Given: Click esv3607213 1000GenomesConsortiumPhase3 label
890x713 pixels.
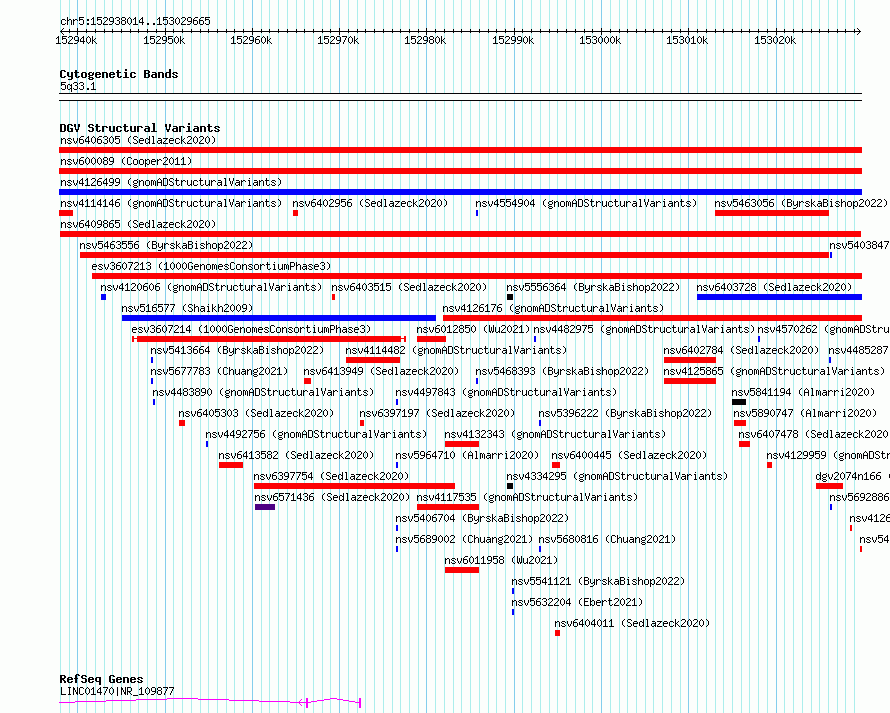Looking at the screenshot, I should (211, 266).
